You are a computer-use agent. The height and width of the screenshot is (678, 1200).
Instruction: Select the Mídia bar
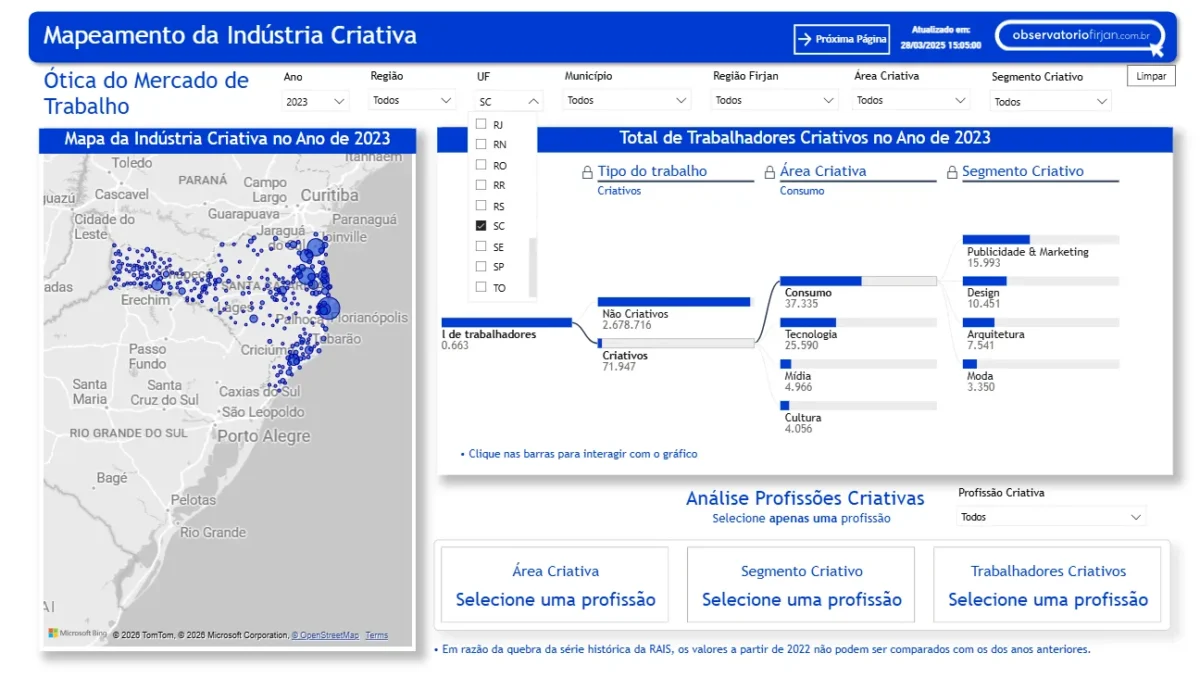858,364
